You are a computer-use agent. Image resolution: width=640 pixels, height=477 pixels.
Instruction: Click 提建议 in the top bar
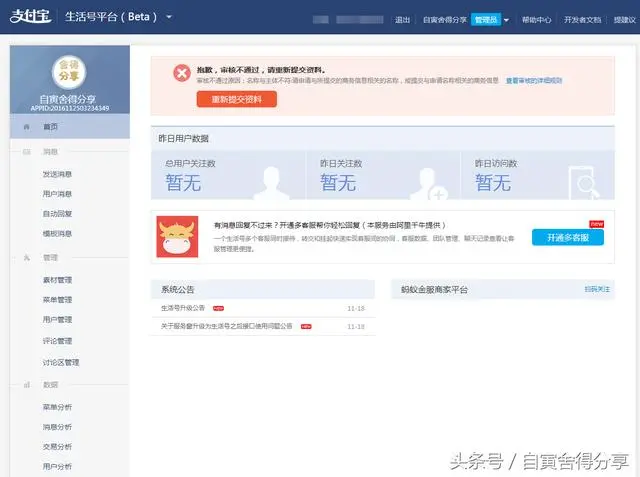pos(624,20)
